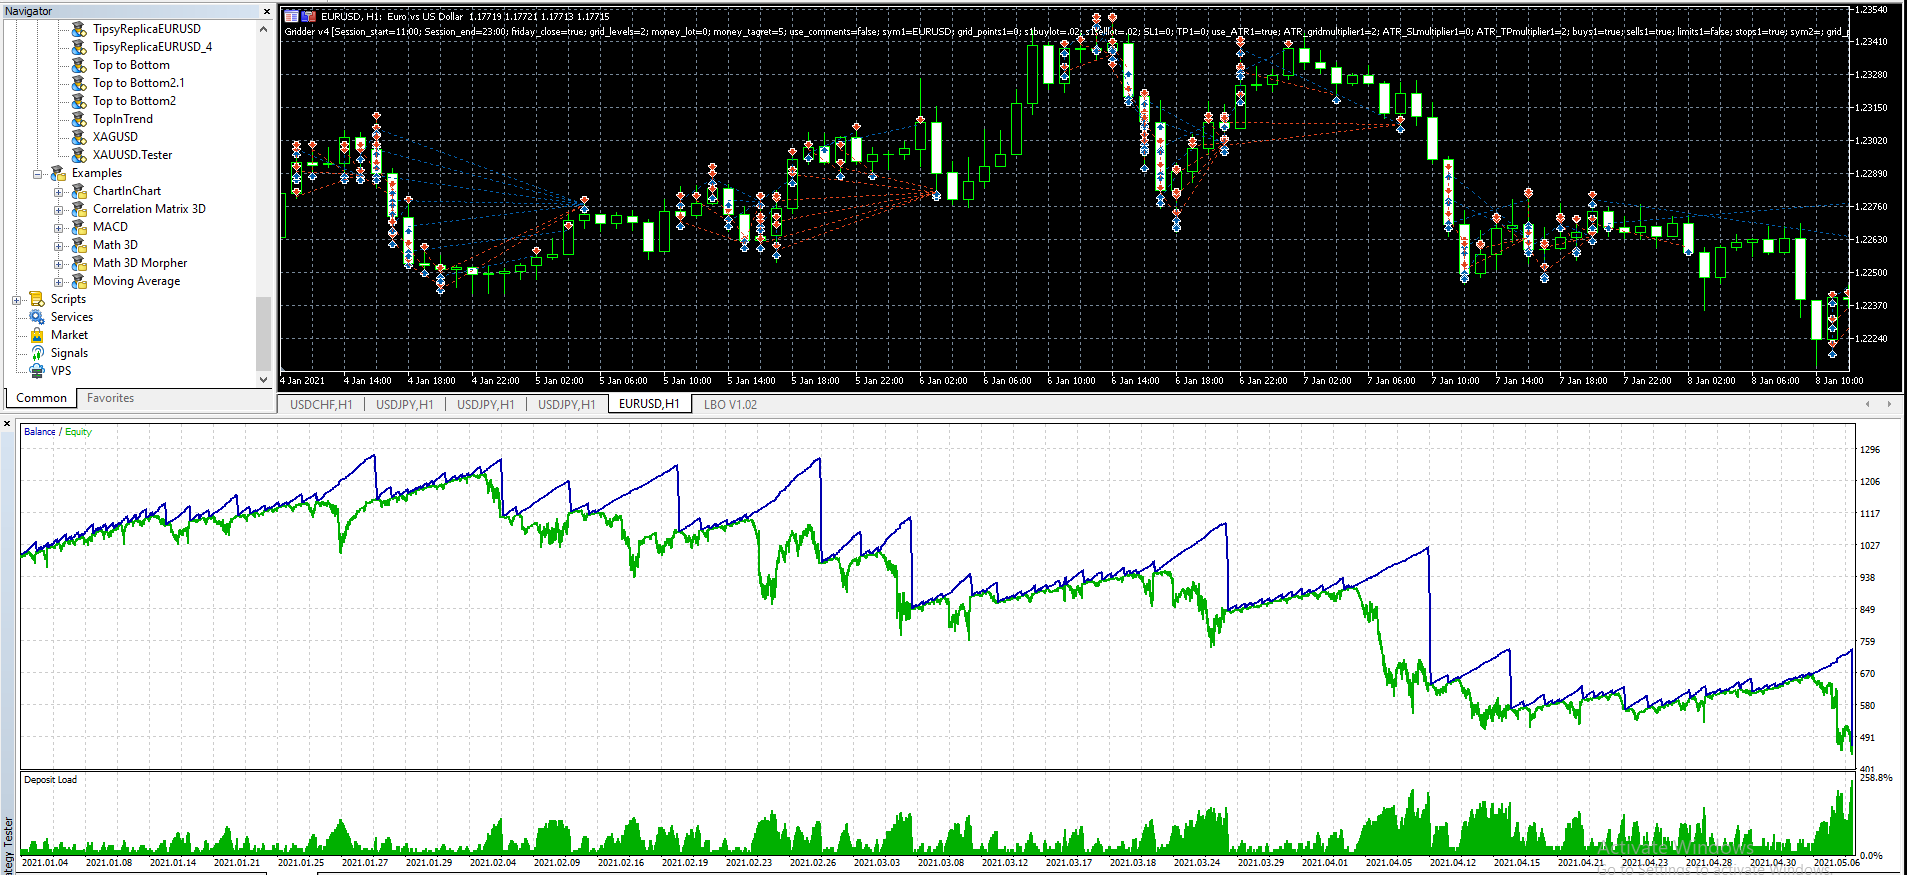
Task: Click the Top to Bottom2 expert icon
Action: point(79,101)
